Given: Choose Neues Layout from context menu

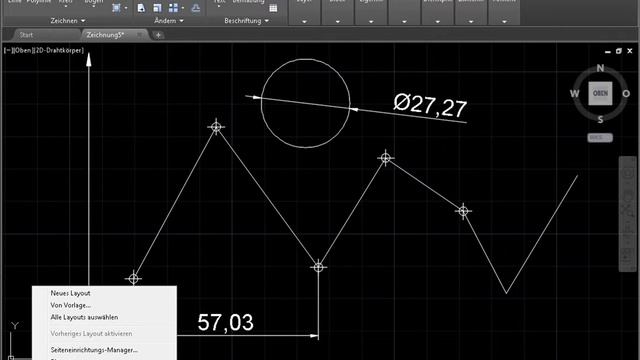Looking at the screenshot, I should [70, 293].
